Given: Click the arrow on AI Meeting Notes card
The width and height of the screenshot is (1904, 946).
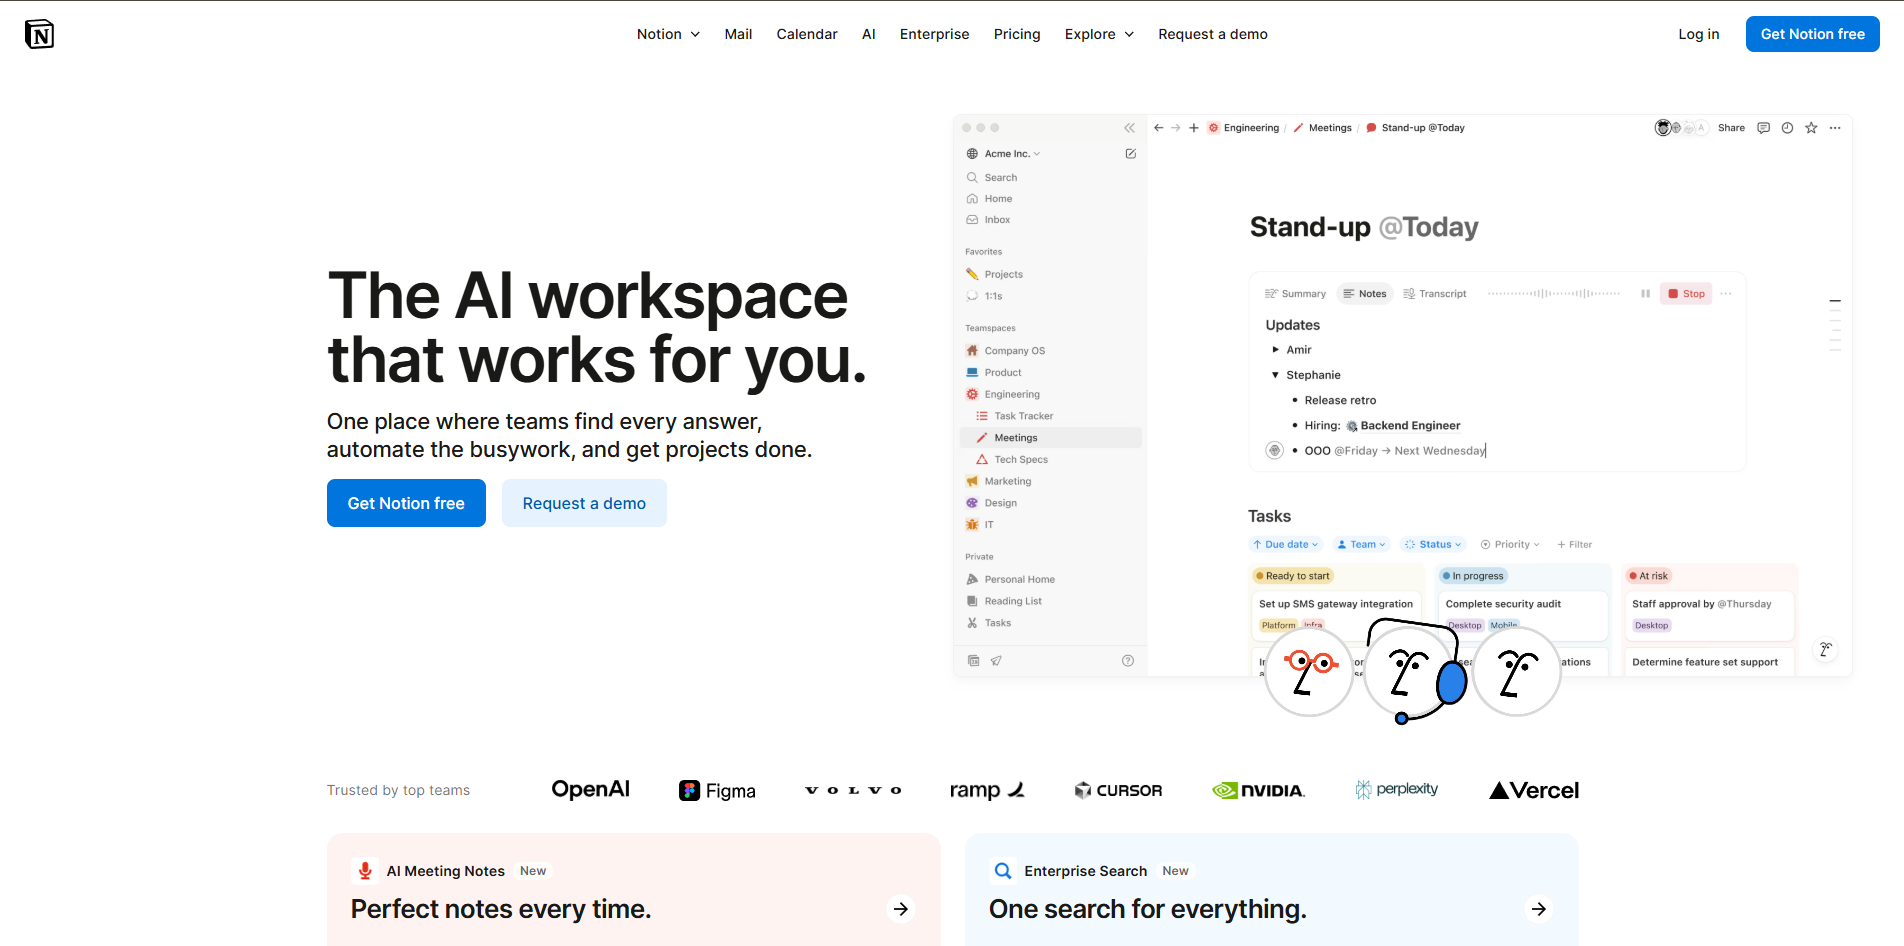Looking at the screenshot, I should pyautogui.click(x=901, y=909).
